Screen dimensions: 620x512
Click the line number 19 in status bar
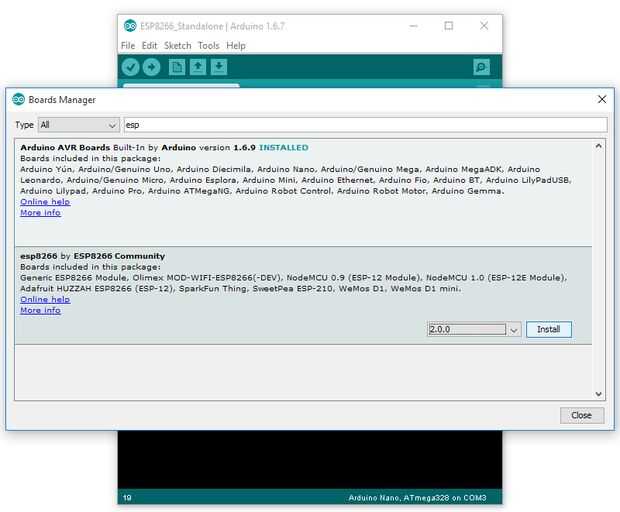click(x=127, y=498)
